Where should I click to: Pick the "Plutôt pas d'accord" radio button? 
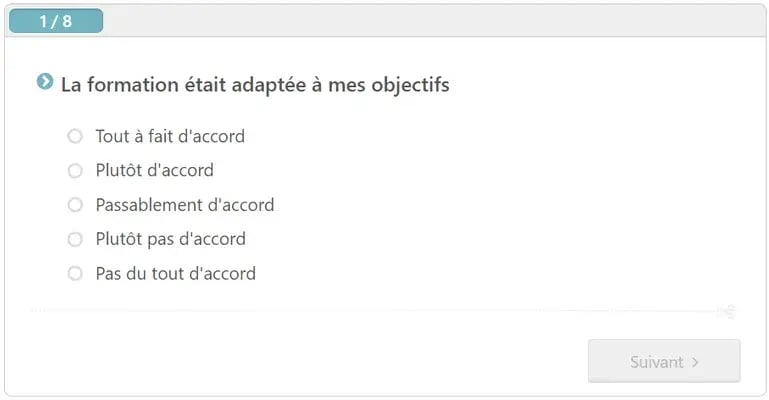[75, 239]
